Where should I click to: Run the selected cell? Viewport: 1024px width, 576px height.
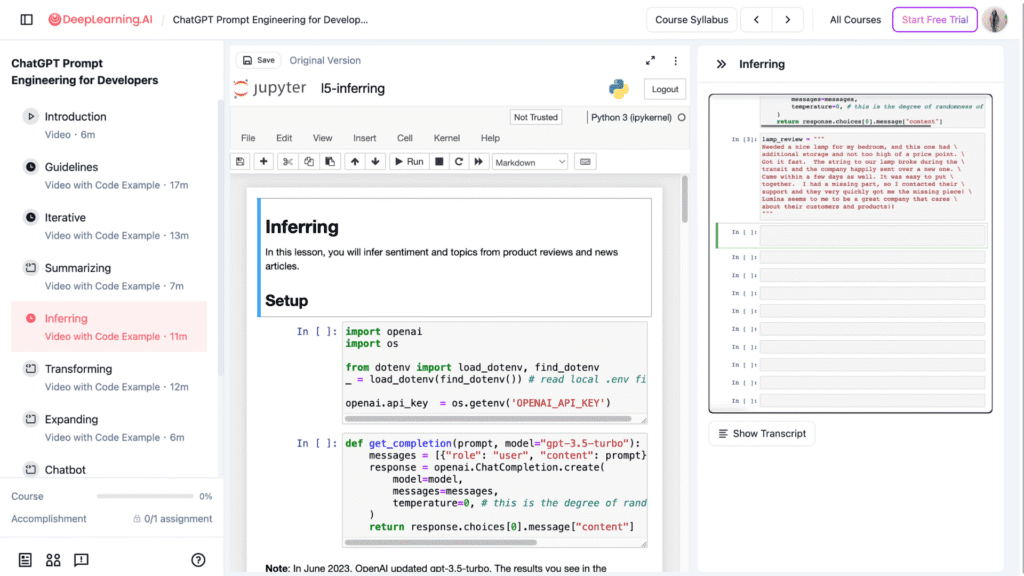point(409,162)
